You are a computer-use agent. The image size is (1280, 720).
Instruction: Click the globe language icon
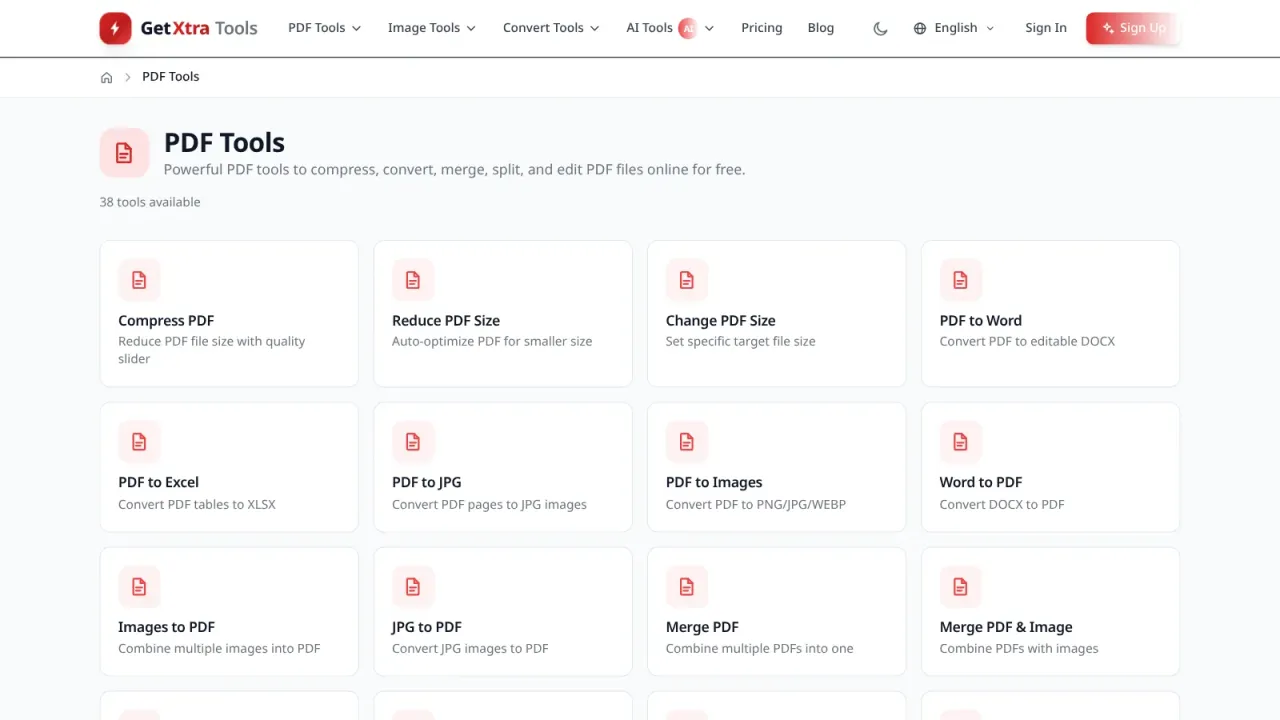point(920,28)
